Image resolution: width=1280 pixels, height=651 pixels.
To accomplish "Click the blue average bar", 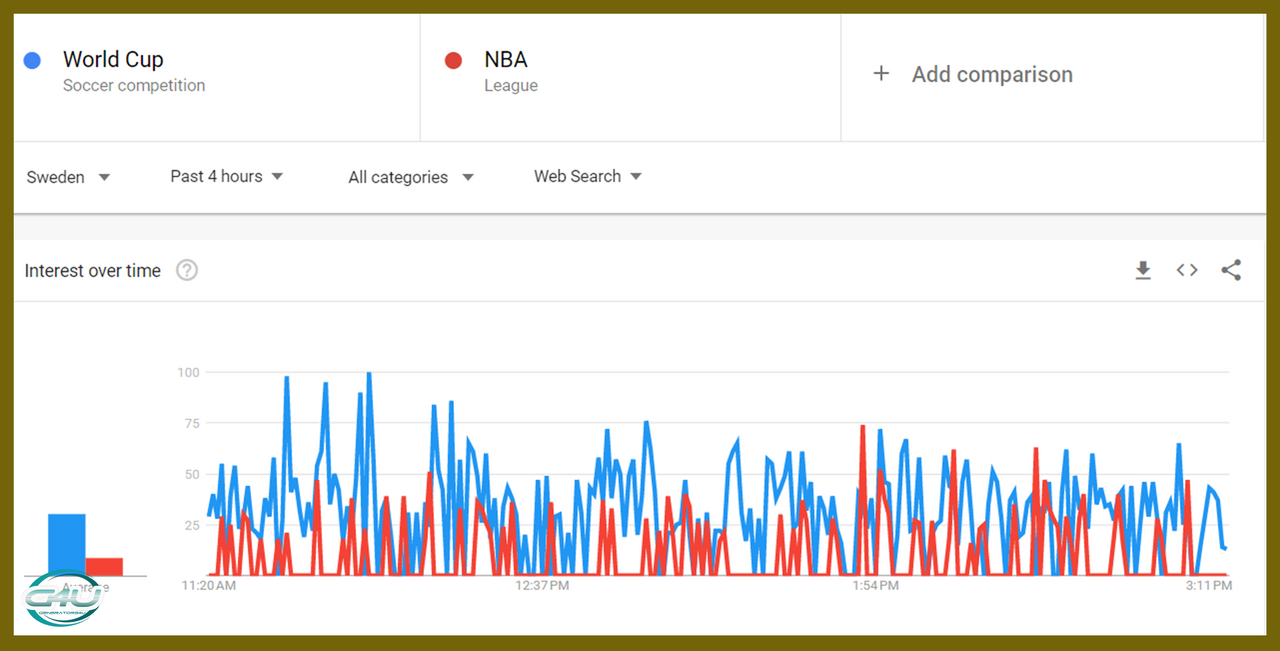I will pos(67,545).
